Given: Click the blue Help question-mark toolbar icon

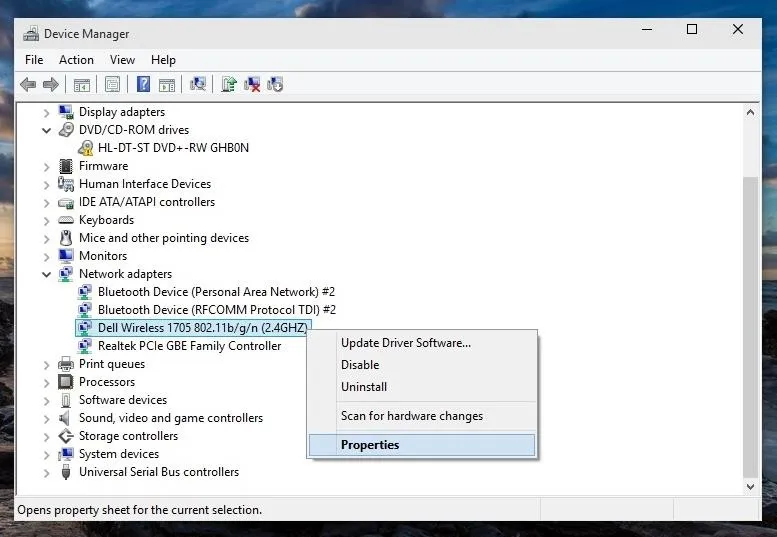Looking at the screenshot, I should coord(143,84).
